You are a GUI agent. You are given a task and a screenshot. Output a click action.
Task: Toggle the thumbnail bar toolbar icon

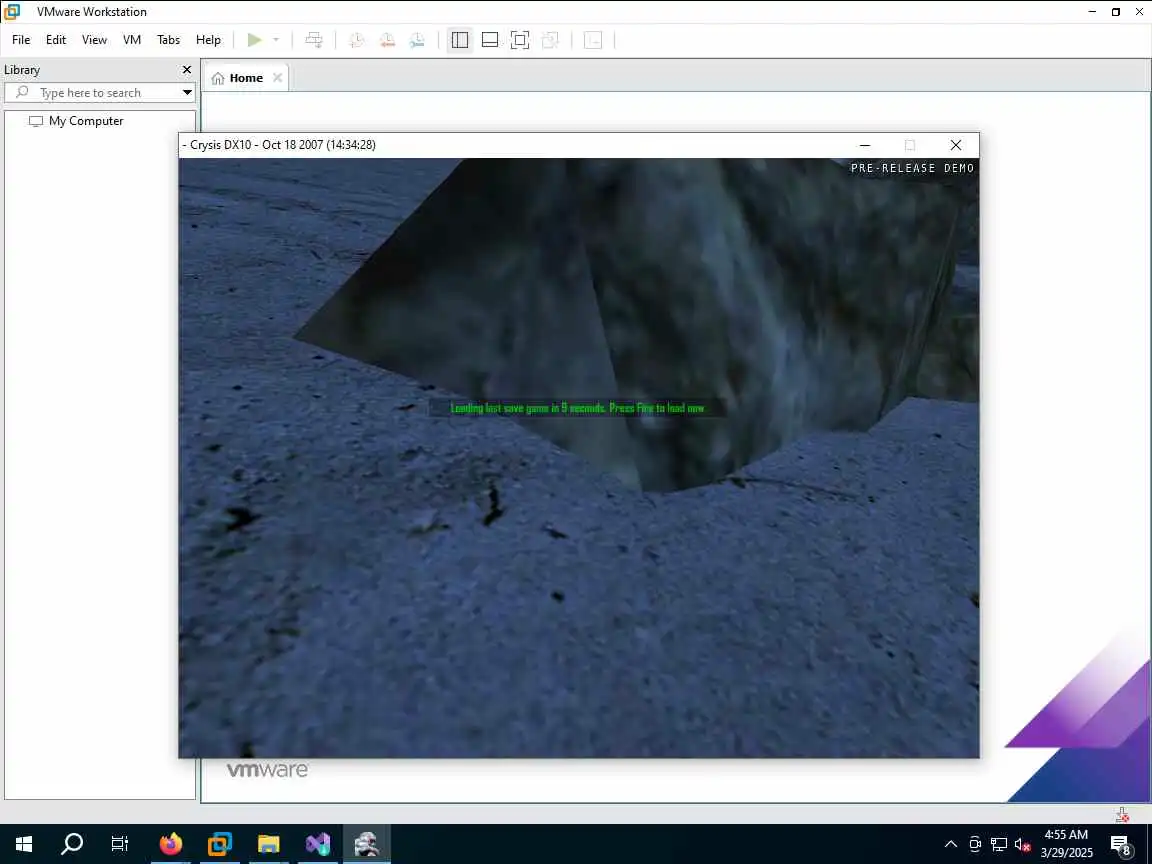pyautogui.click(x=490, y=40)
